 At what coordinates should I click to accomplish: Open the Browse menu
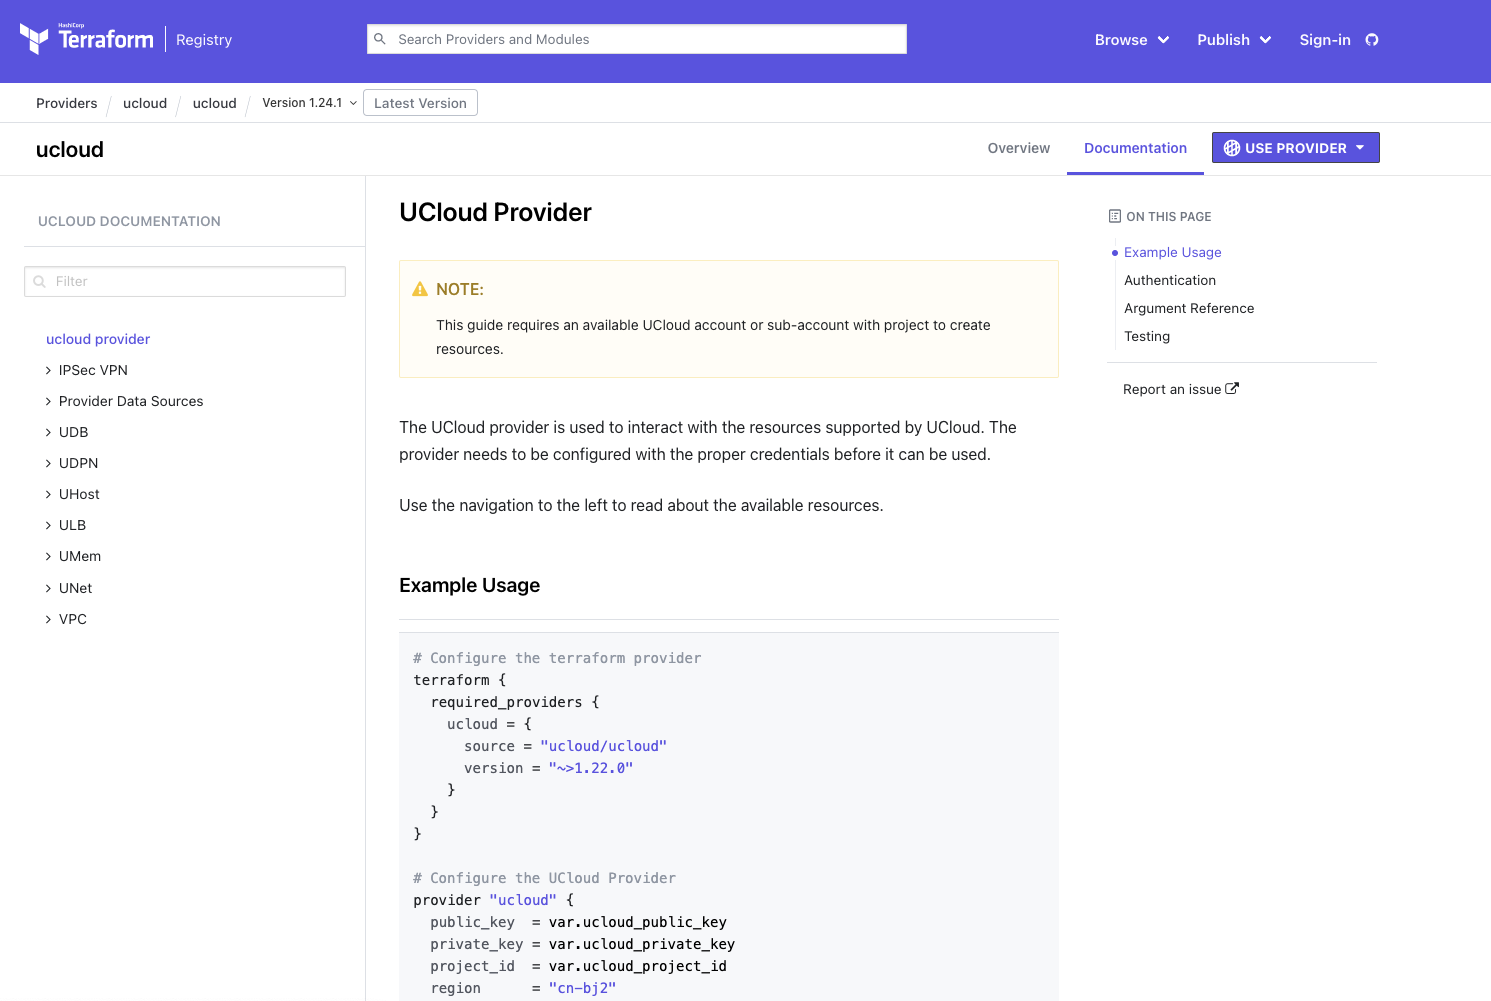click(1131, 40)
